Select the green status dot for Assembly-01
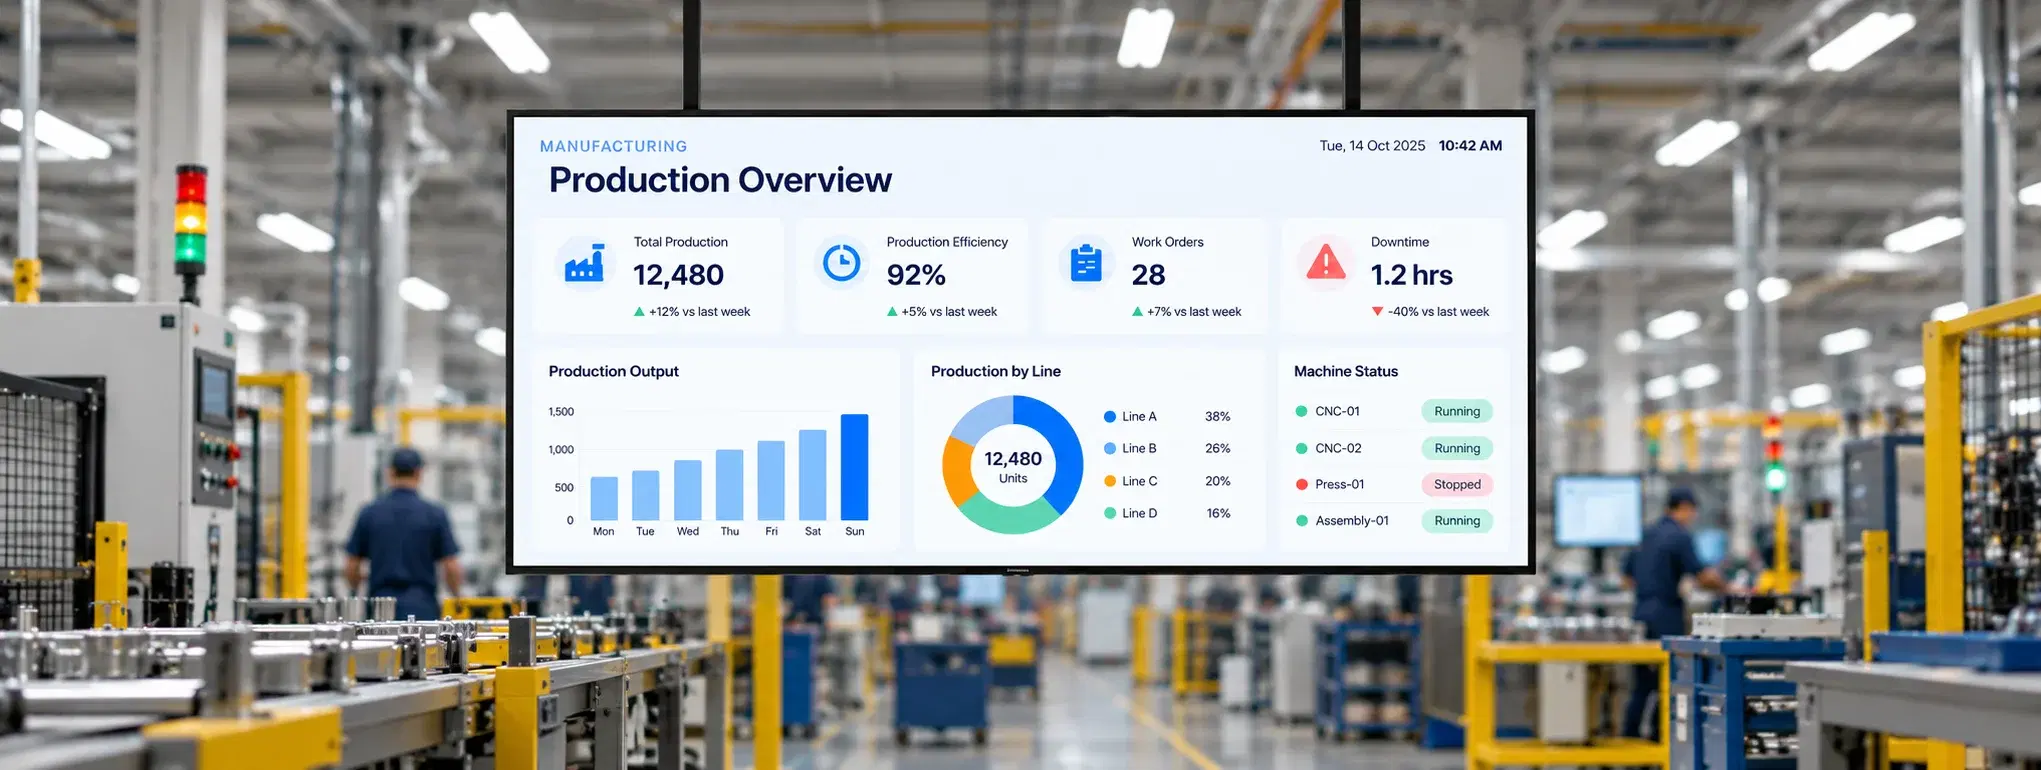Image resolution: width=2041 pixels, height=770 pixels. 1301,520
